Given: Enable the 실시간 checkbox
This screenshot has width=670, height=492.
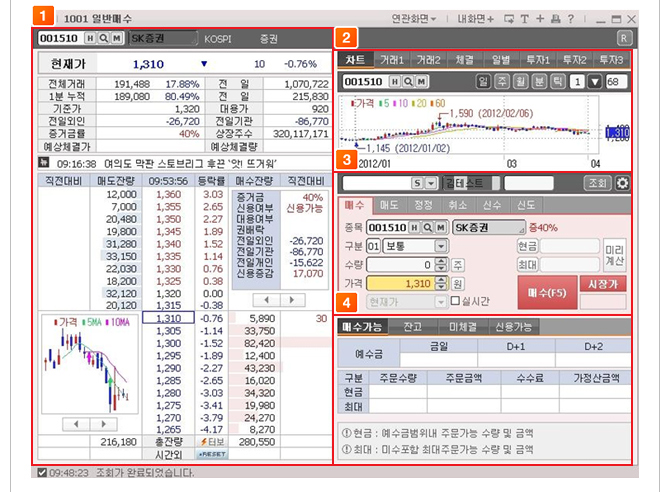Looking at the screenshot, I should [455, 301].
